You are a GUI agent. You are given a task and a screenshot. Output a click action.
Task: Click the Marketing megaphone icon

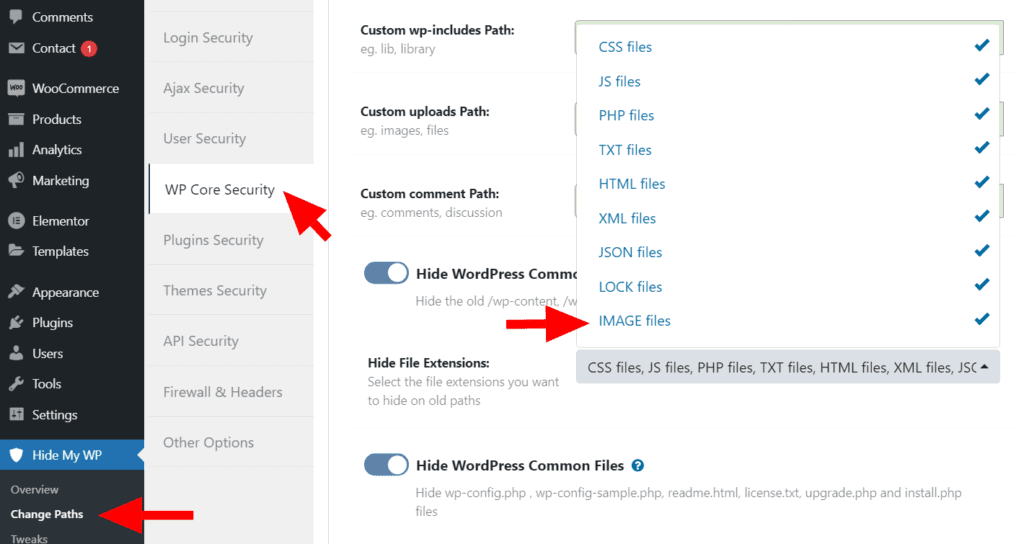[16, 181]
